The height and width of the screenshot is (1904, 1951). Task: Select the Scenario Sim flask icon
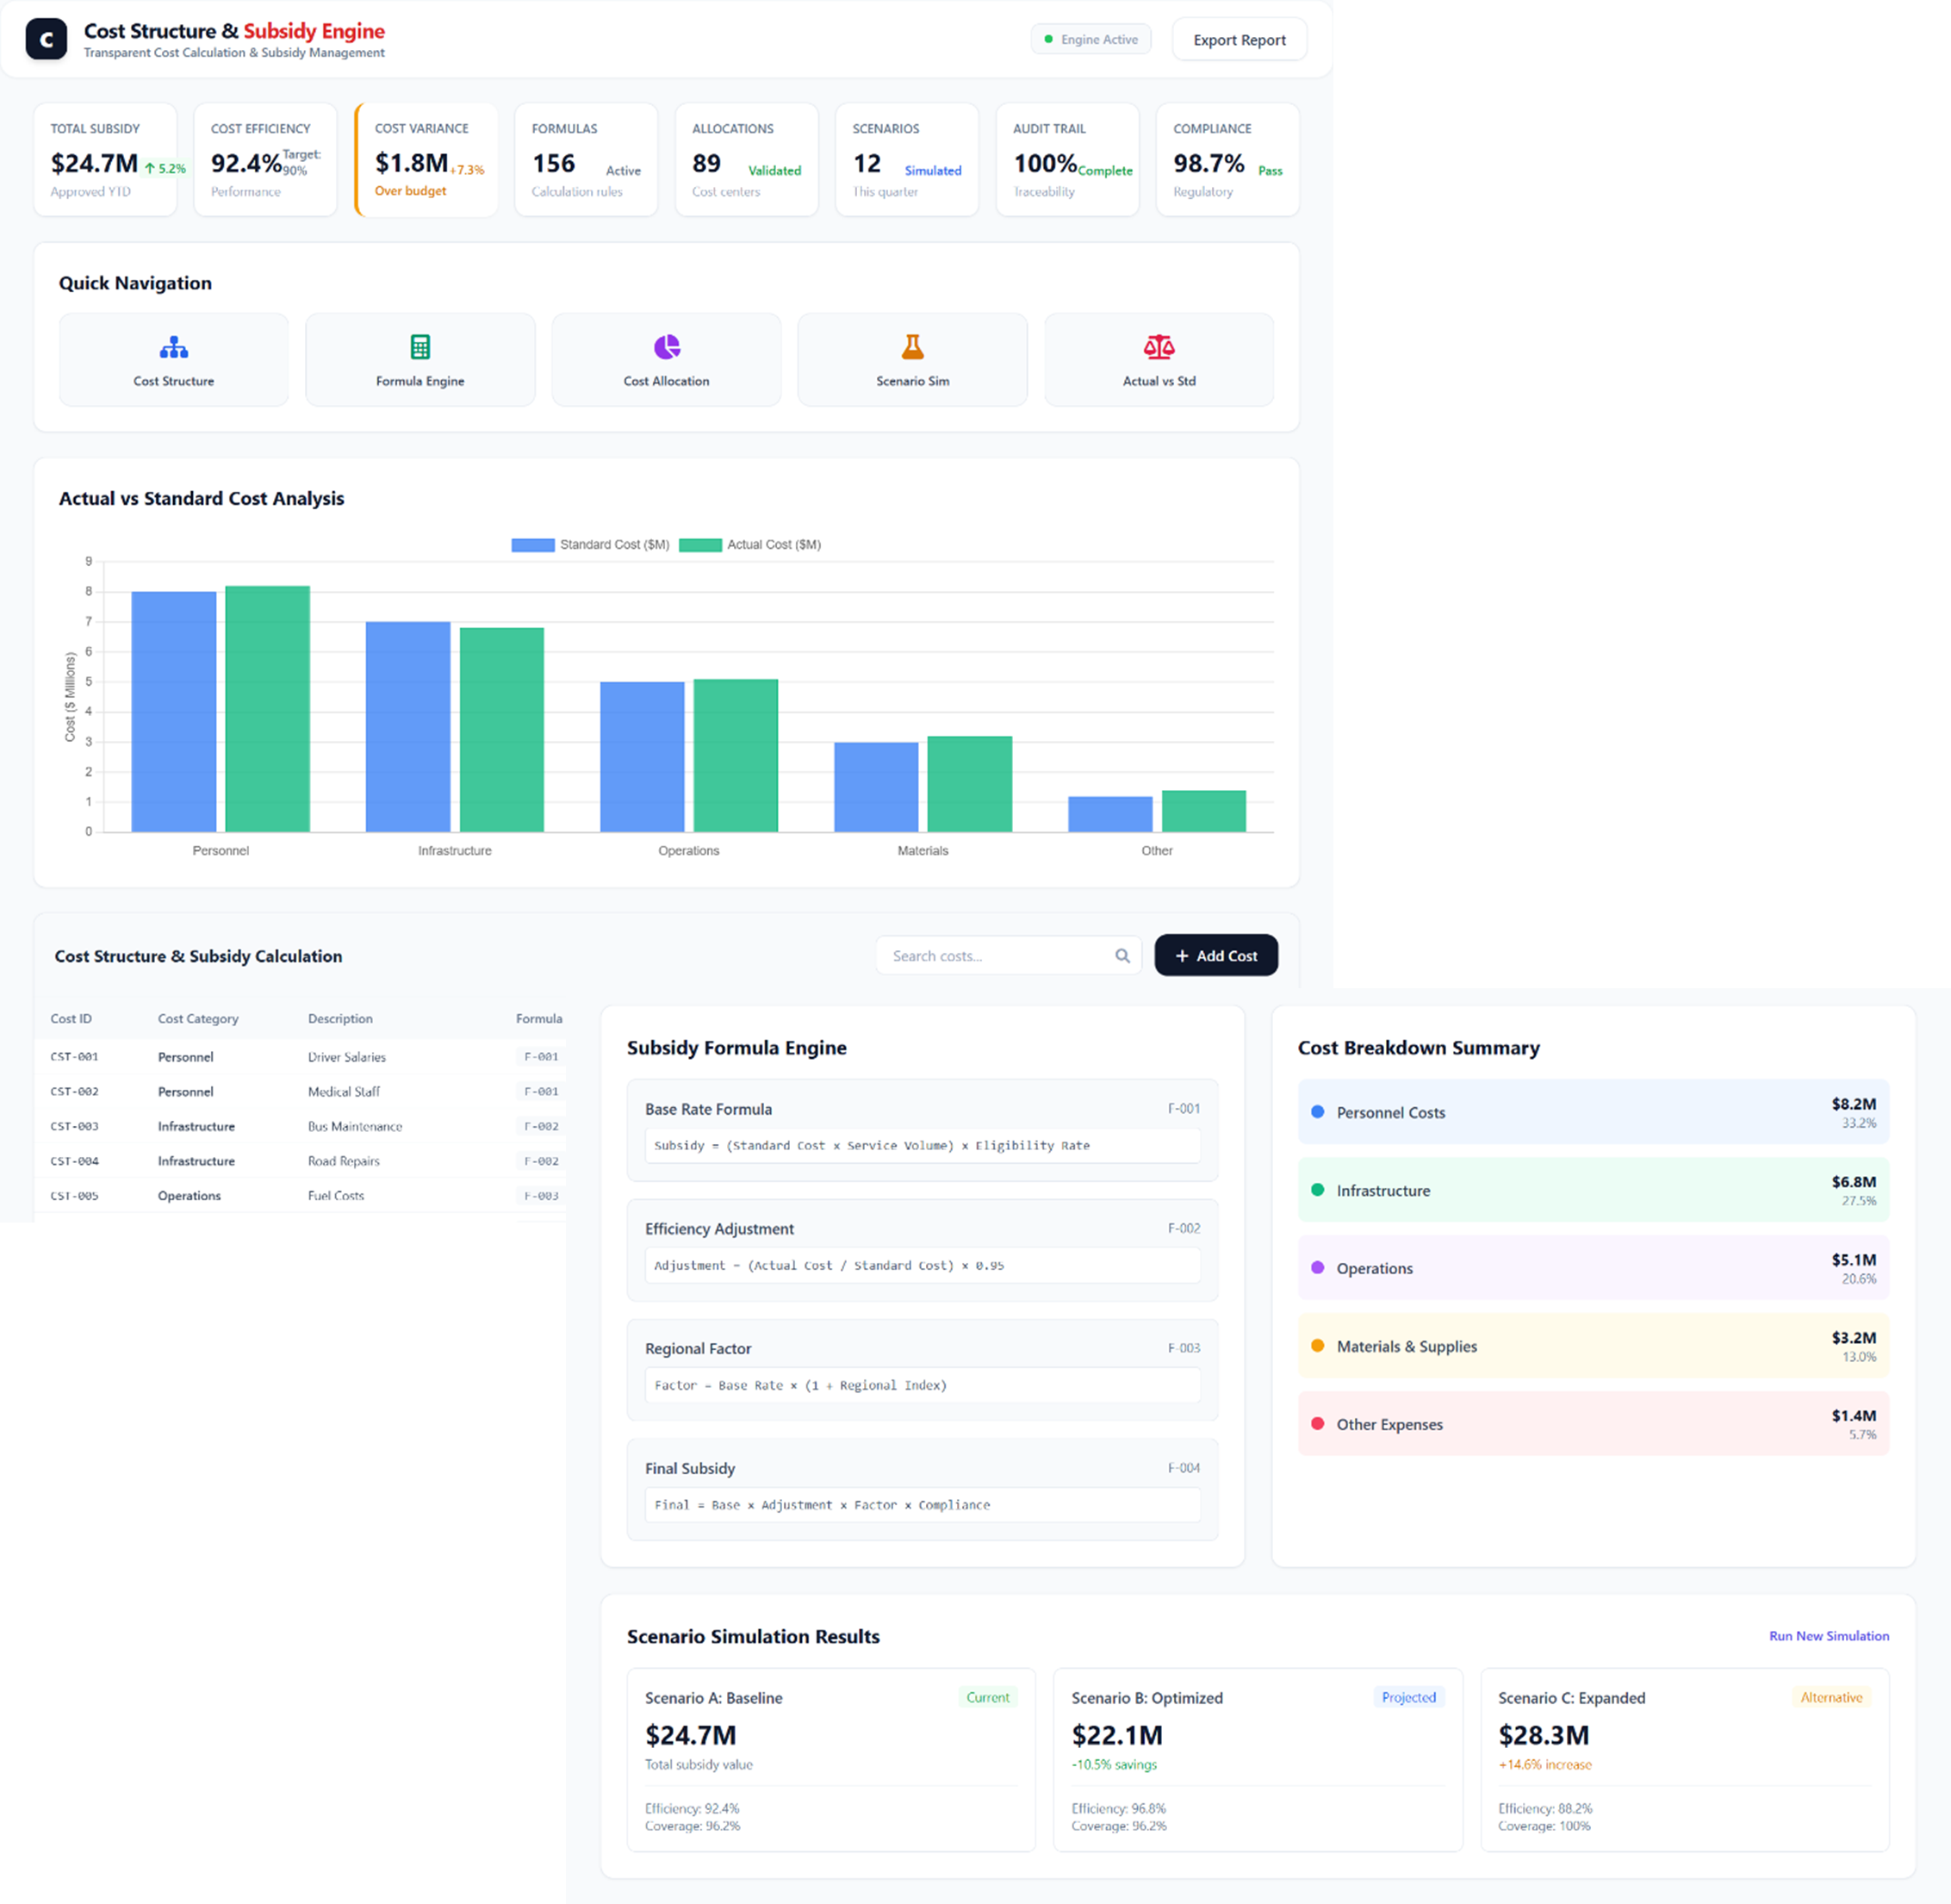912,347
